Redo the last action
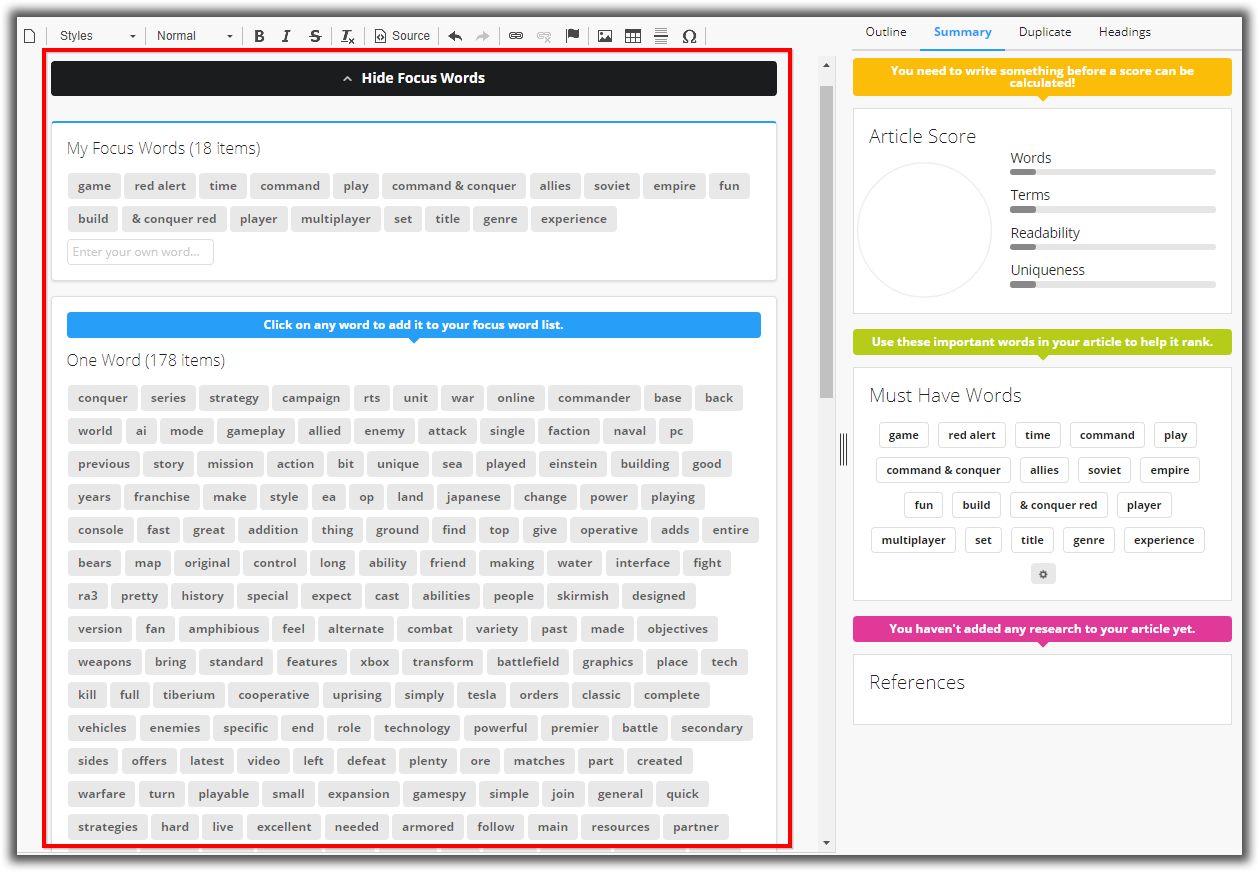1259x872 pixels. (x=483, y=36)
